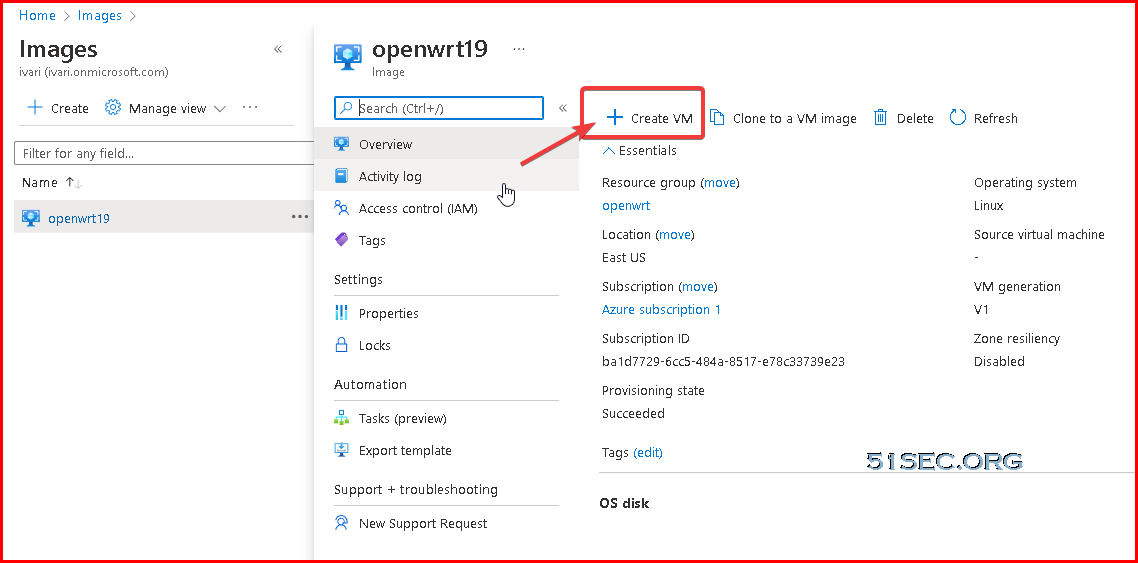Click the OS disk heading
1138x563 pixels.
click(624, 503)
